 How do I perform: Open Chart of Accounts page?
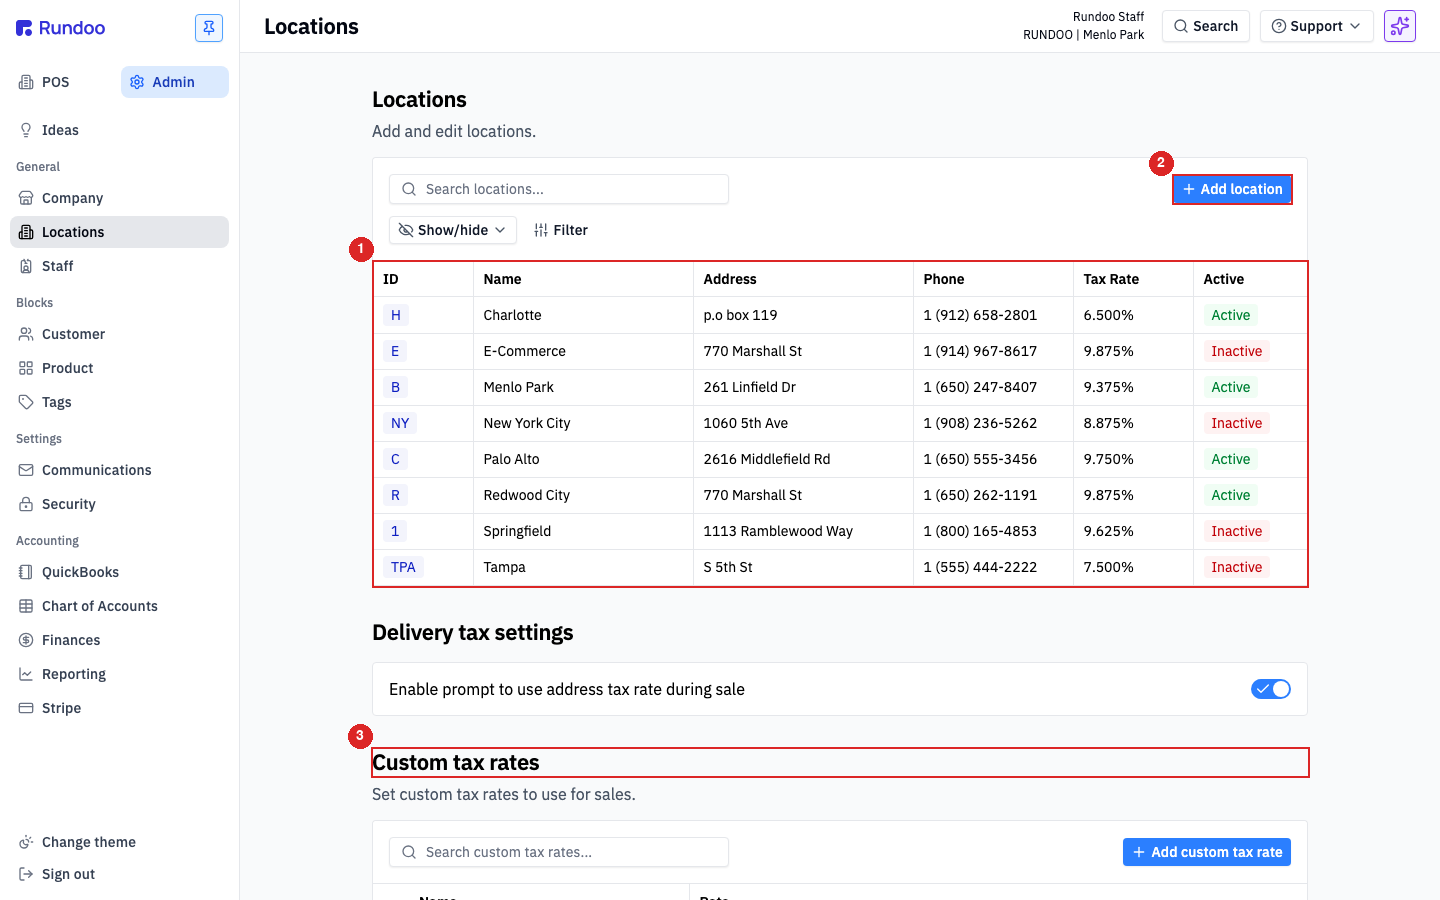click(x=119, y=606)
